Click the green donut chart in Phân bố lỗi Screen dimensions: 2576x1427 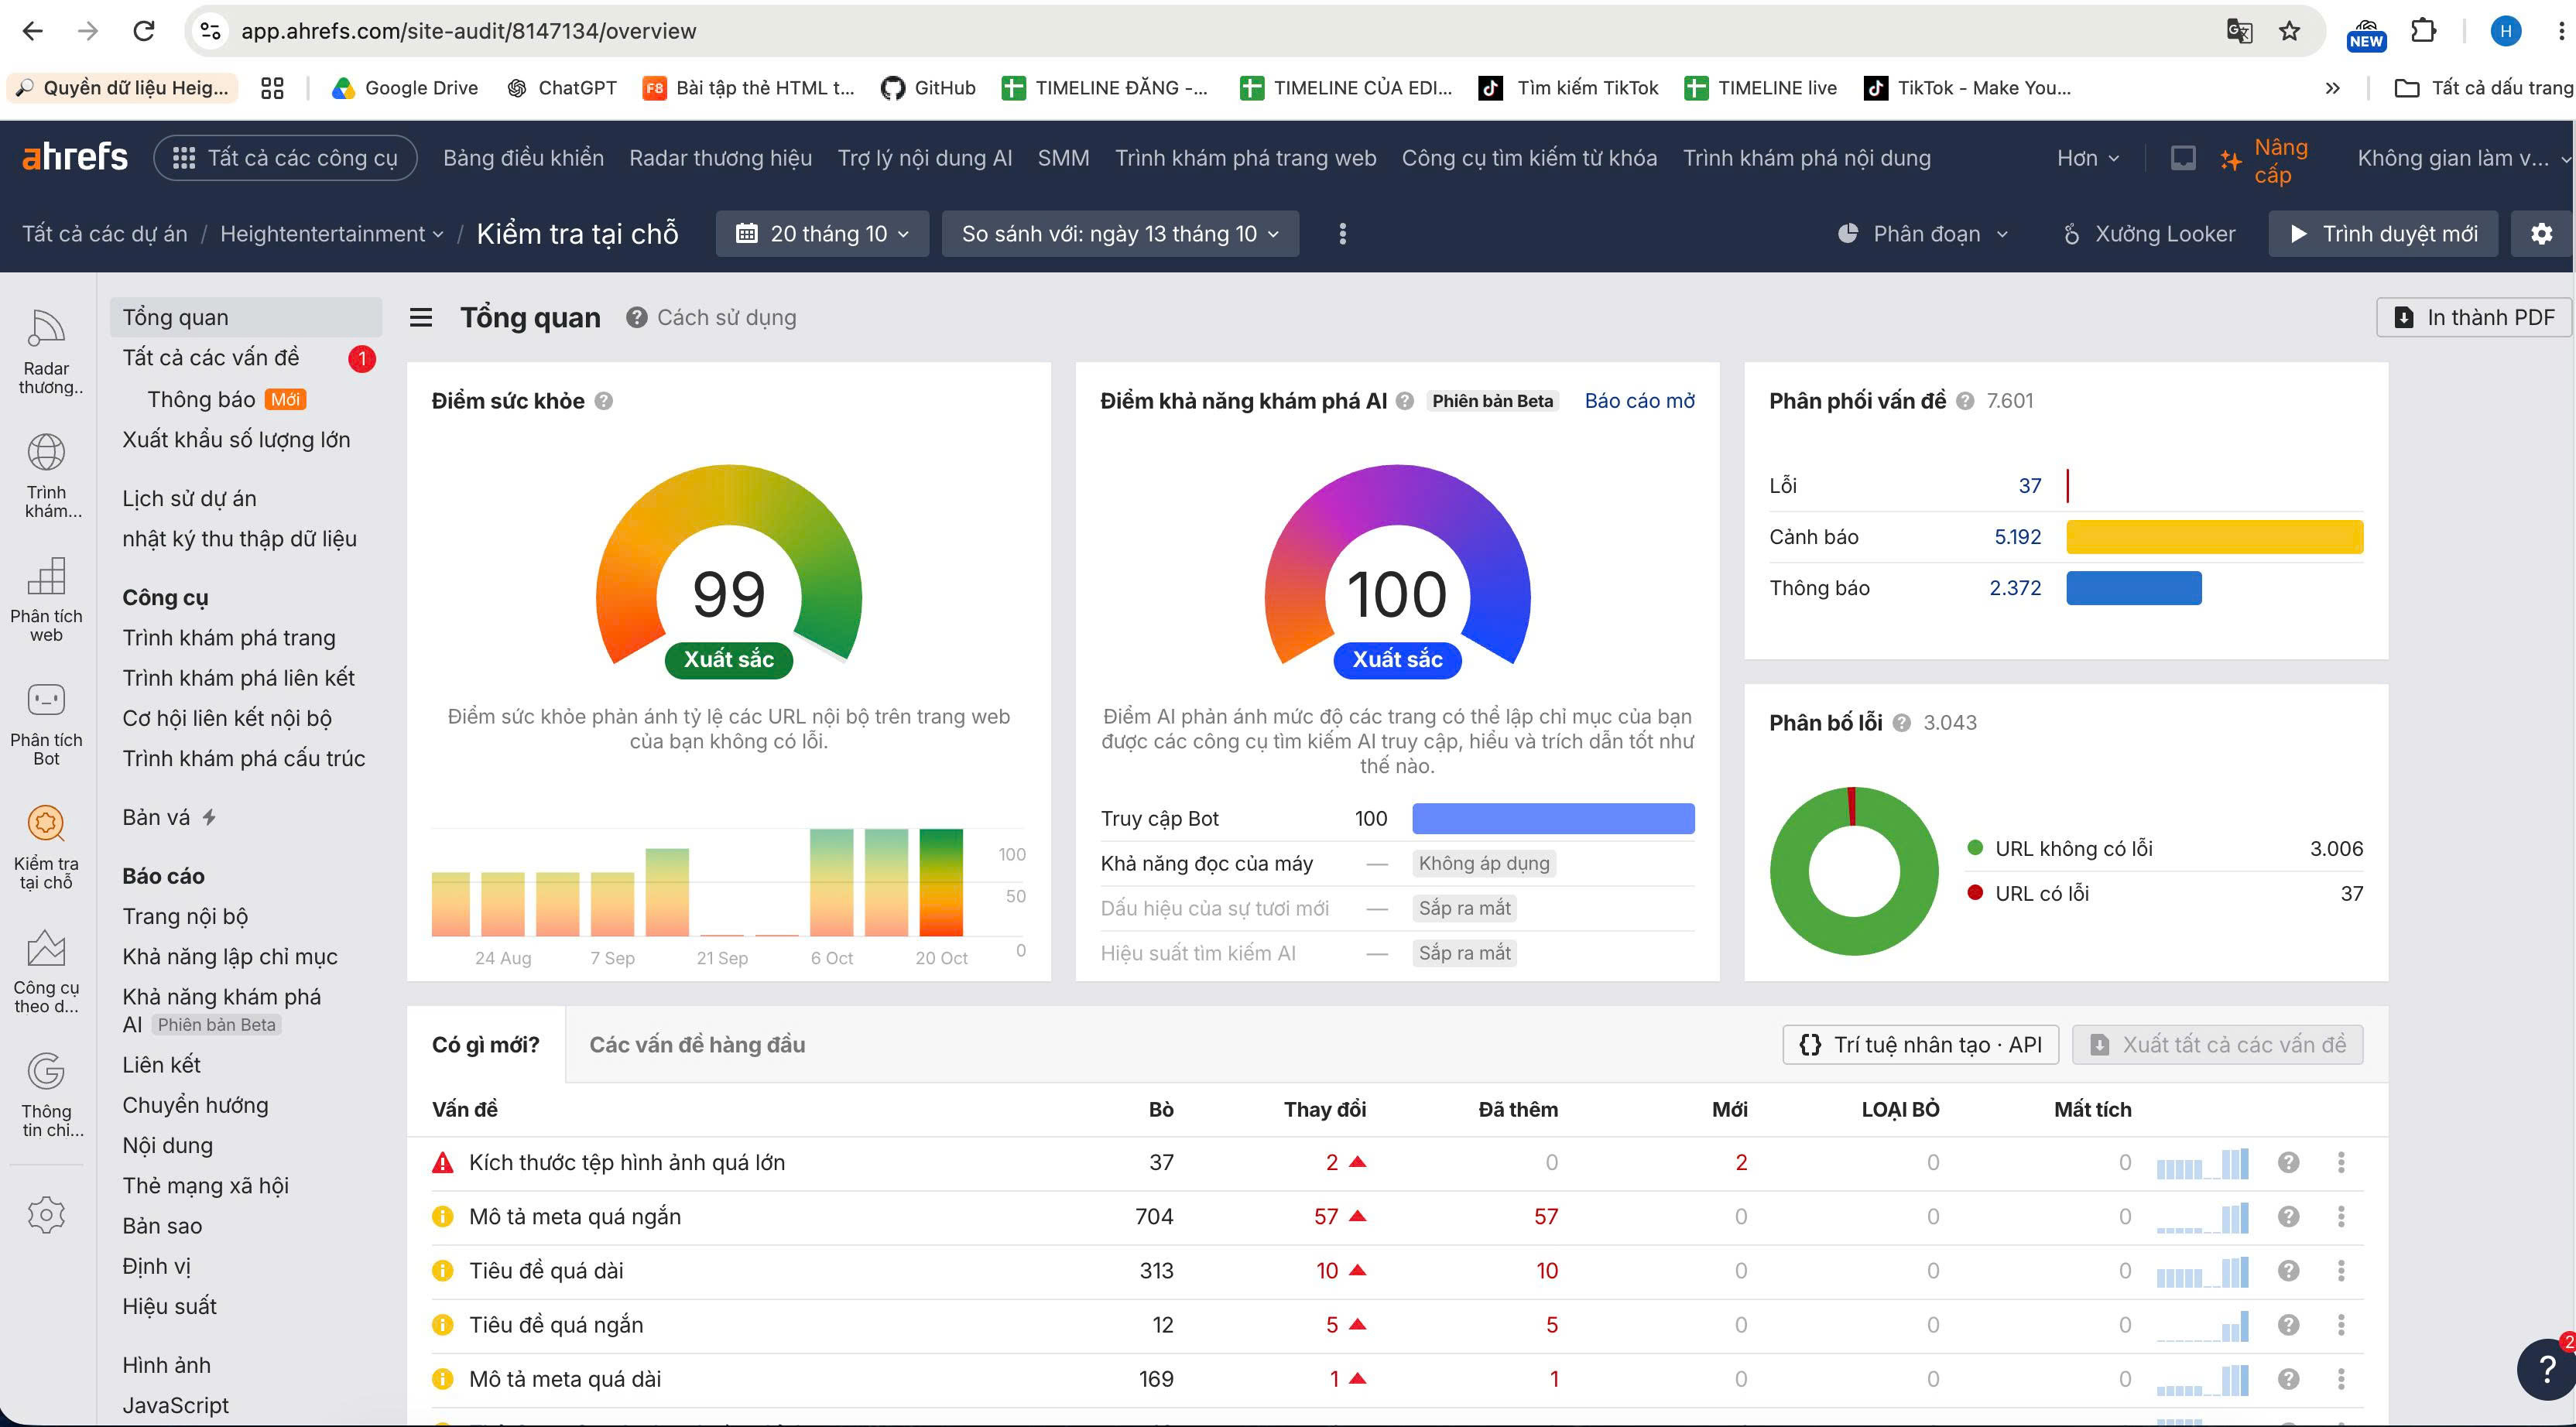pos(1854,871)
